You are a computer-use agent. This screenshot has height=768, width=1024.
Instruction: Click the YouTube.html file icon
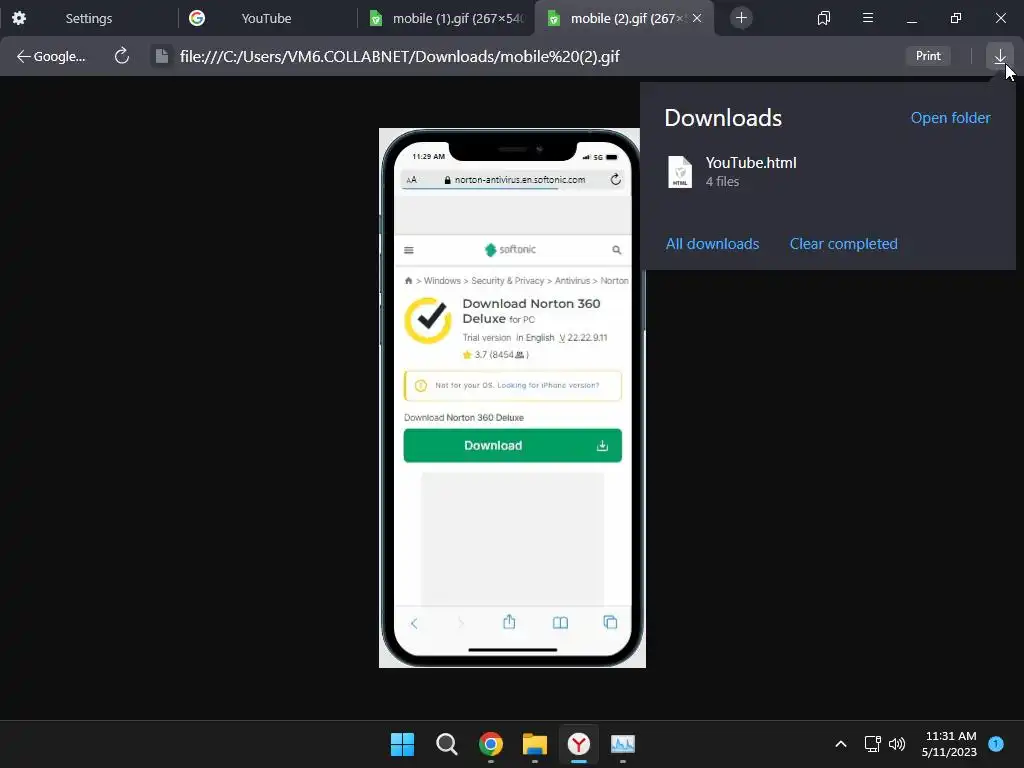click(680, 172)
